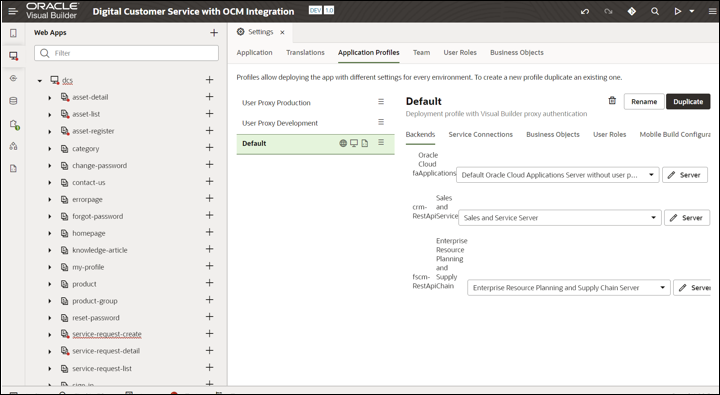
Task: Open the top-right header options menu
Action: tap(712, 11)
